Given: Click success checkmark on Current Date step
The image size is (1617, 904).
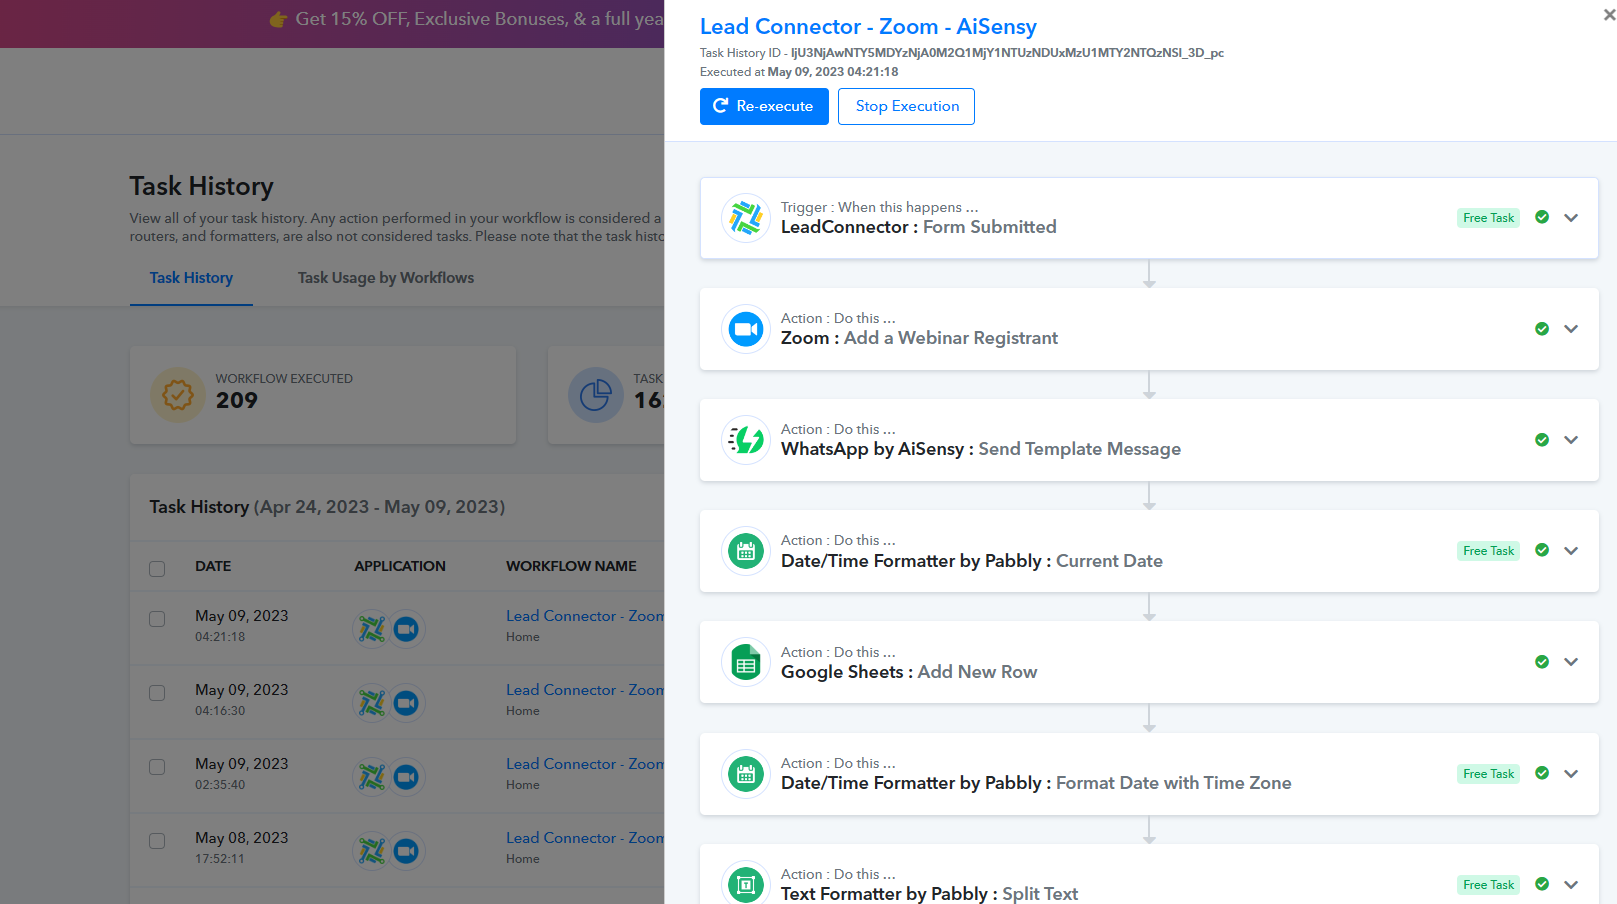Looking at the screenshot, I should pyautogui.click(x=1542, y=550).
